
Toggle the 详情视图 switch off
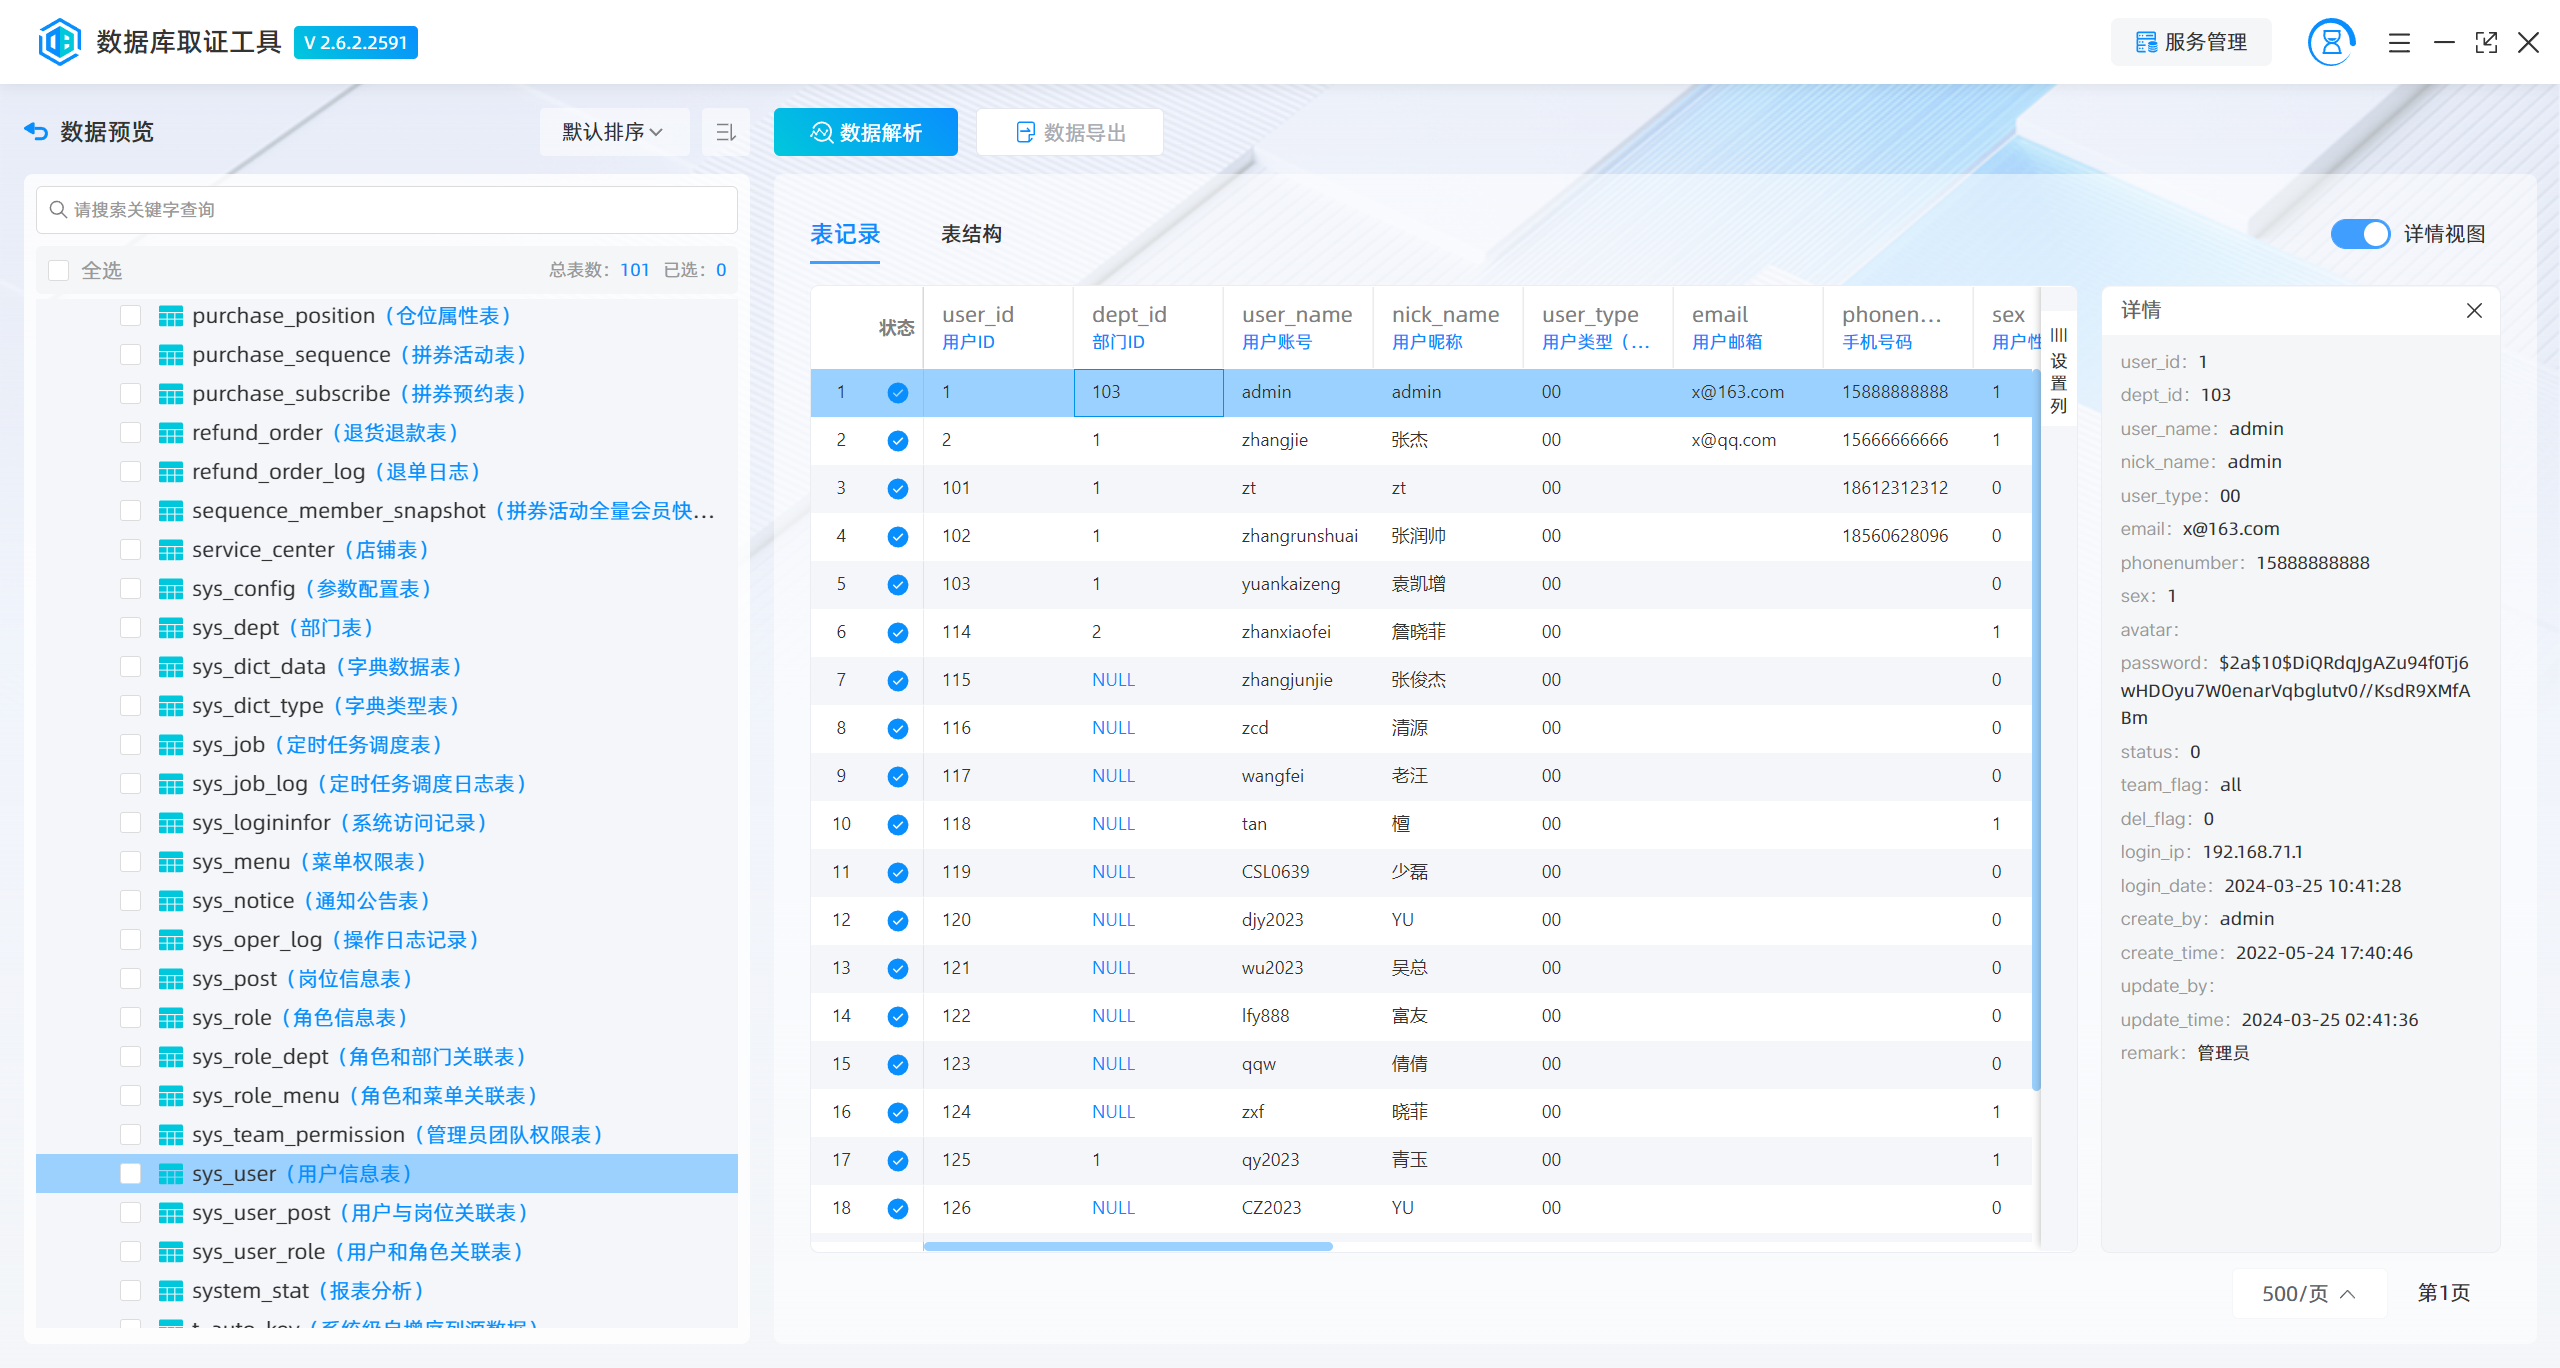[2360, 234]
